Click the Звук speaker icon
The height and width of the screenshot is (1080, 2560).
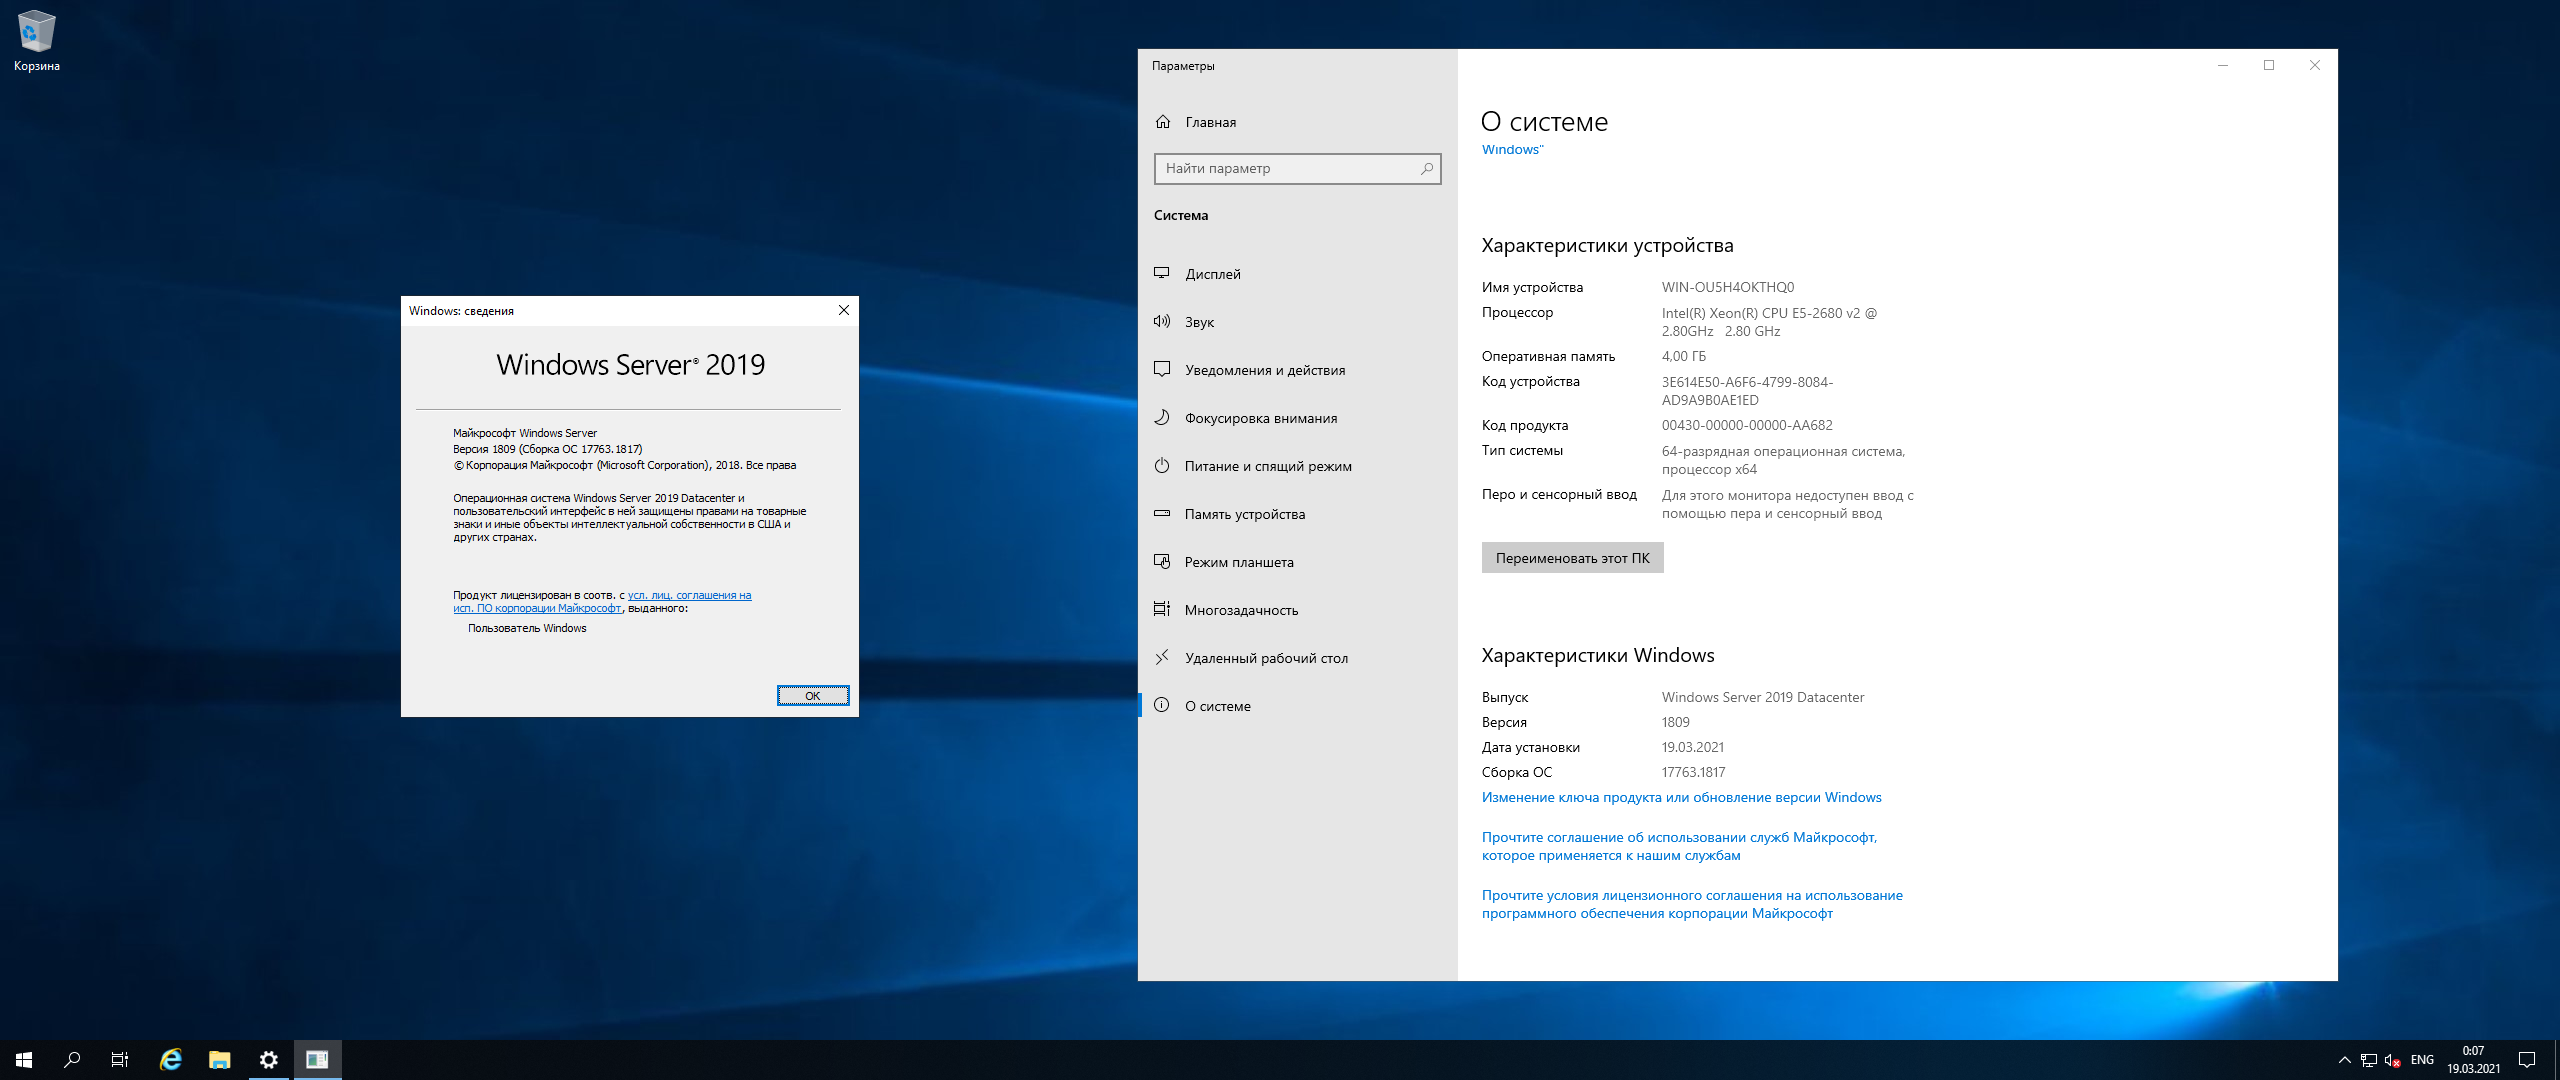click(x=1162, y=321)
